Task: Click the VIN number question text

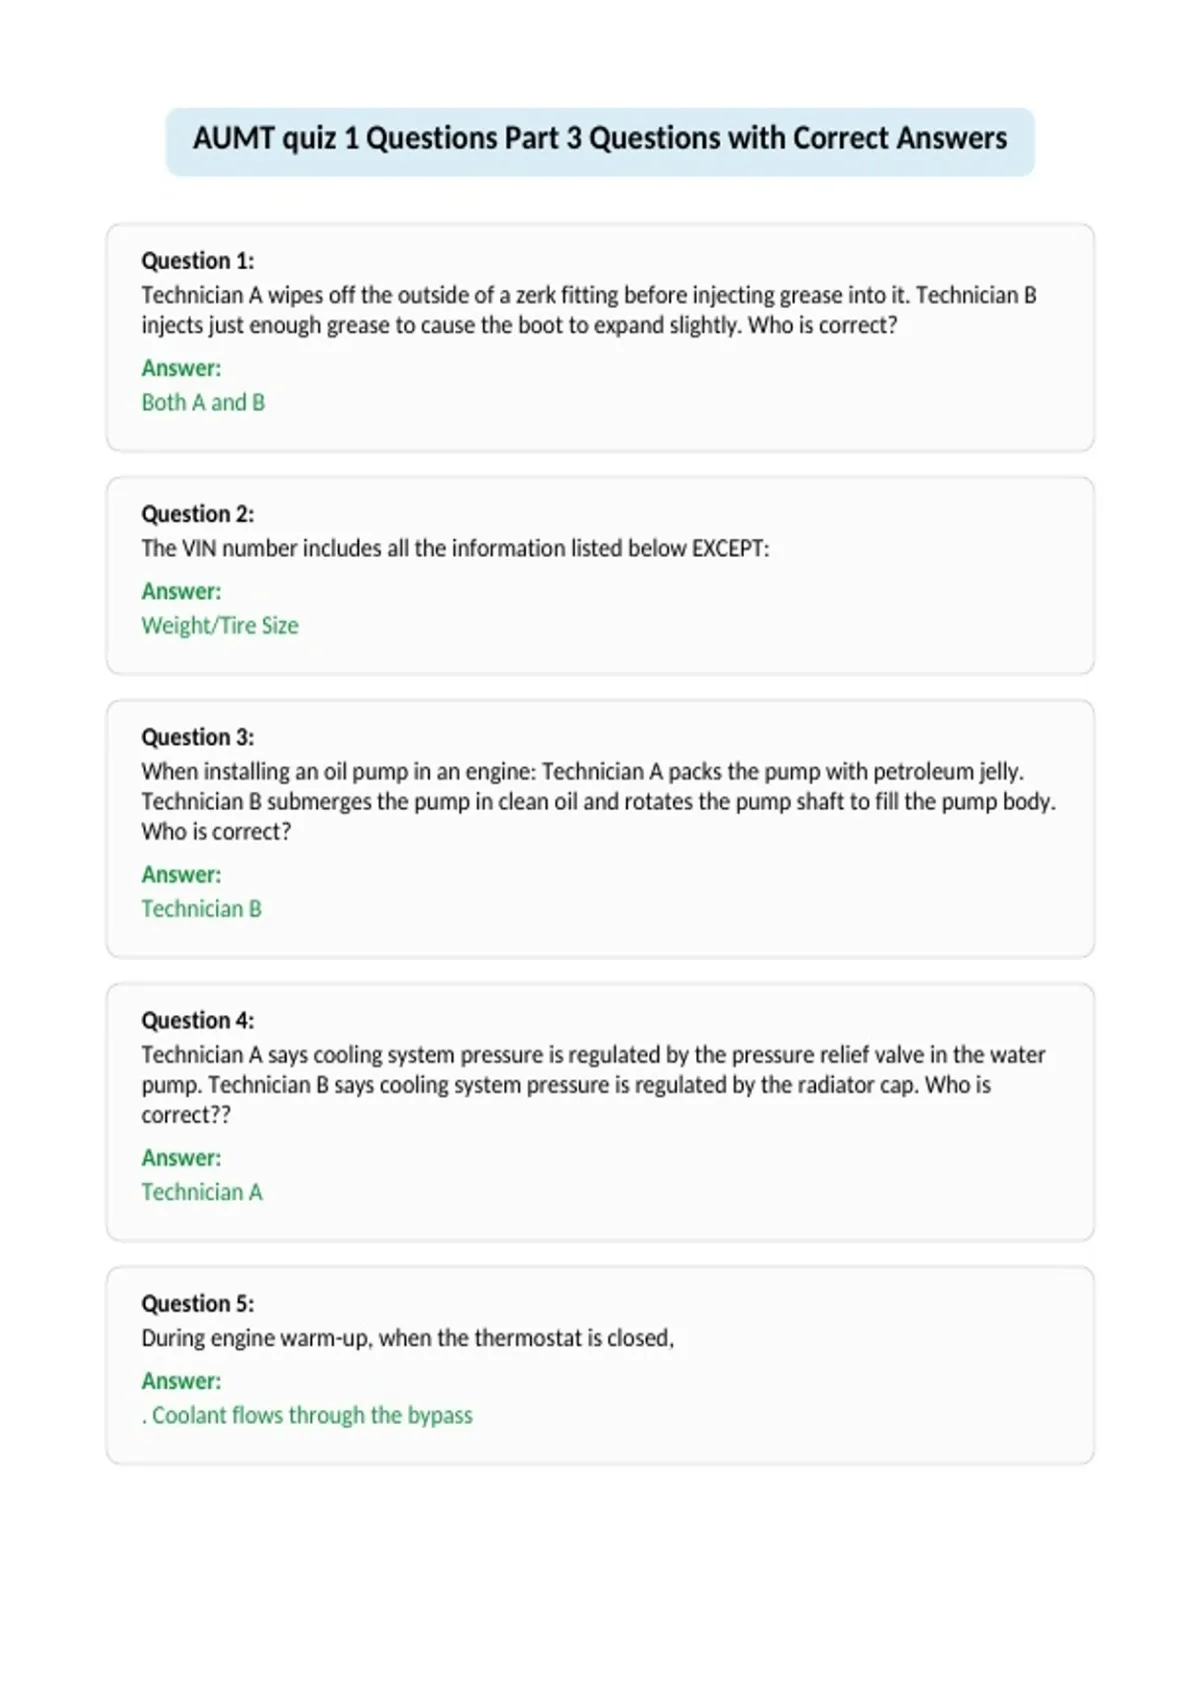Action: coord(455,548)
